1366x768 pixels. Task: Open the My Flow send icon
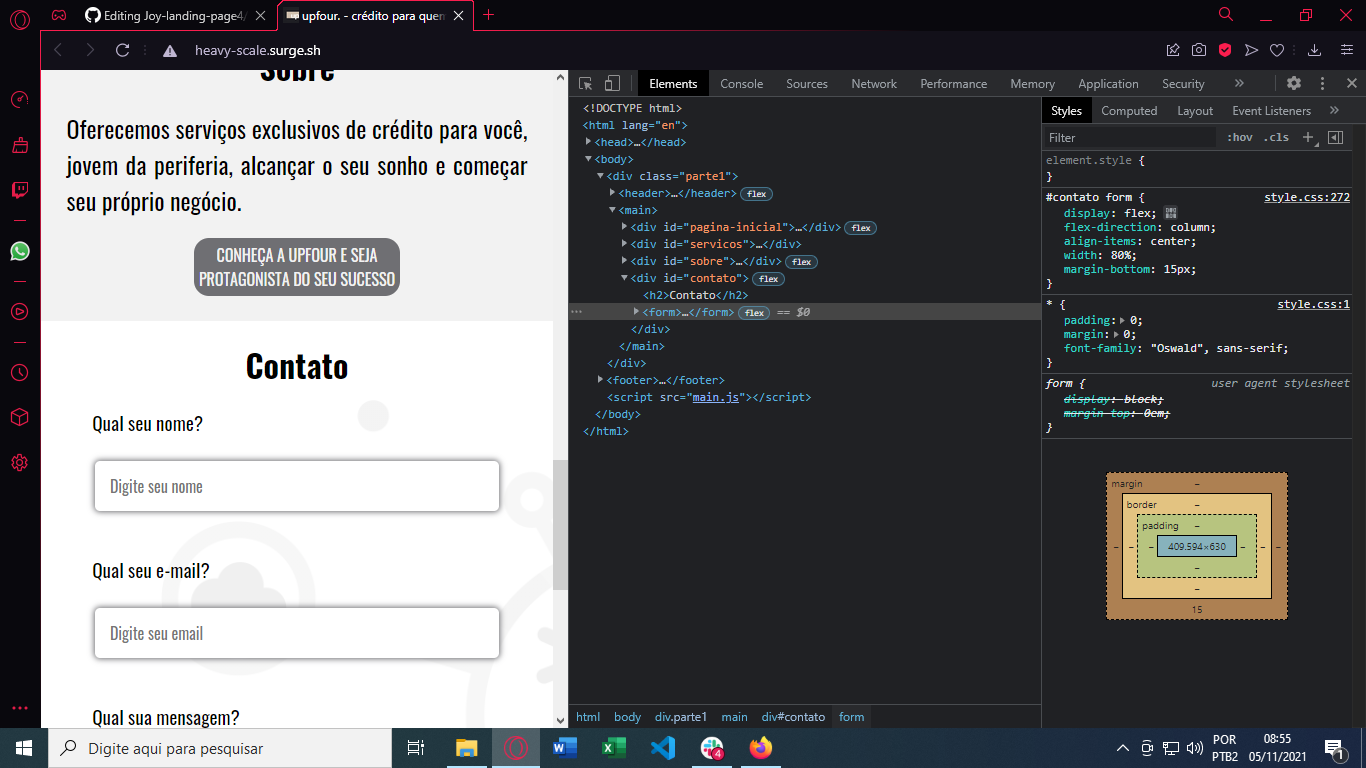pyautogui.click(x=1251, y=50)
